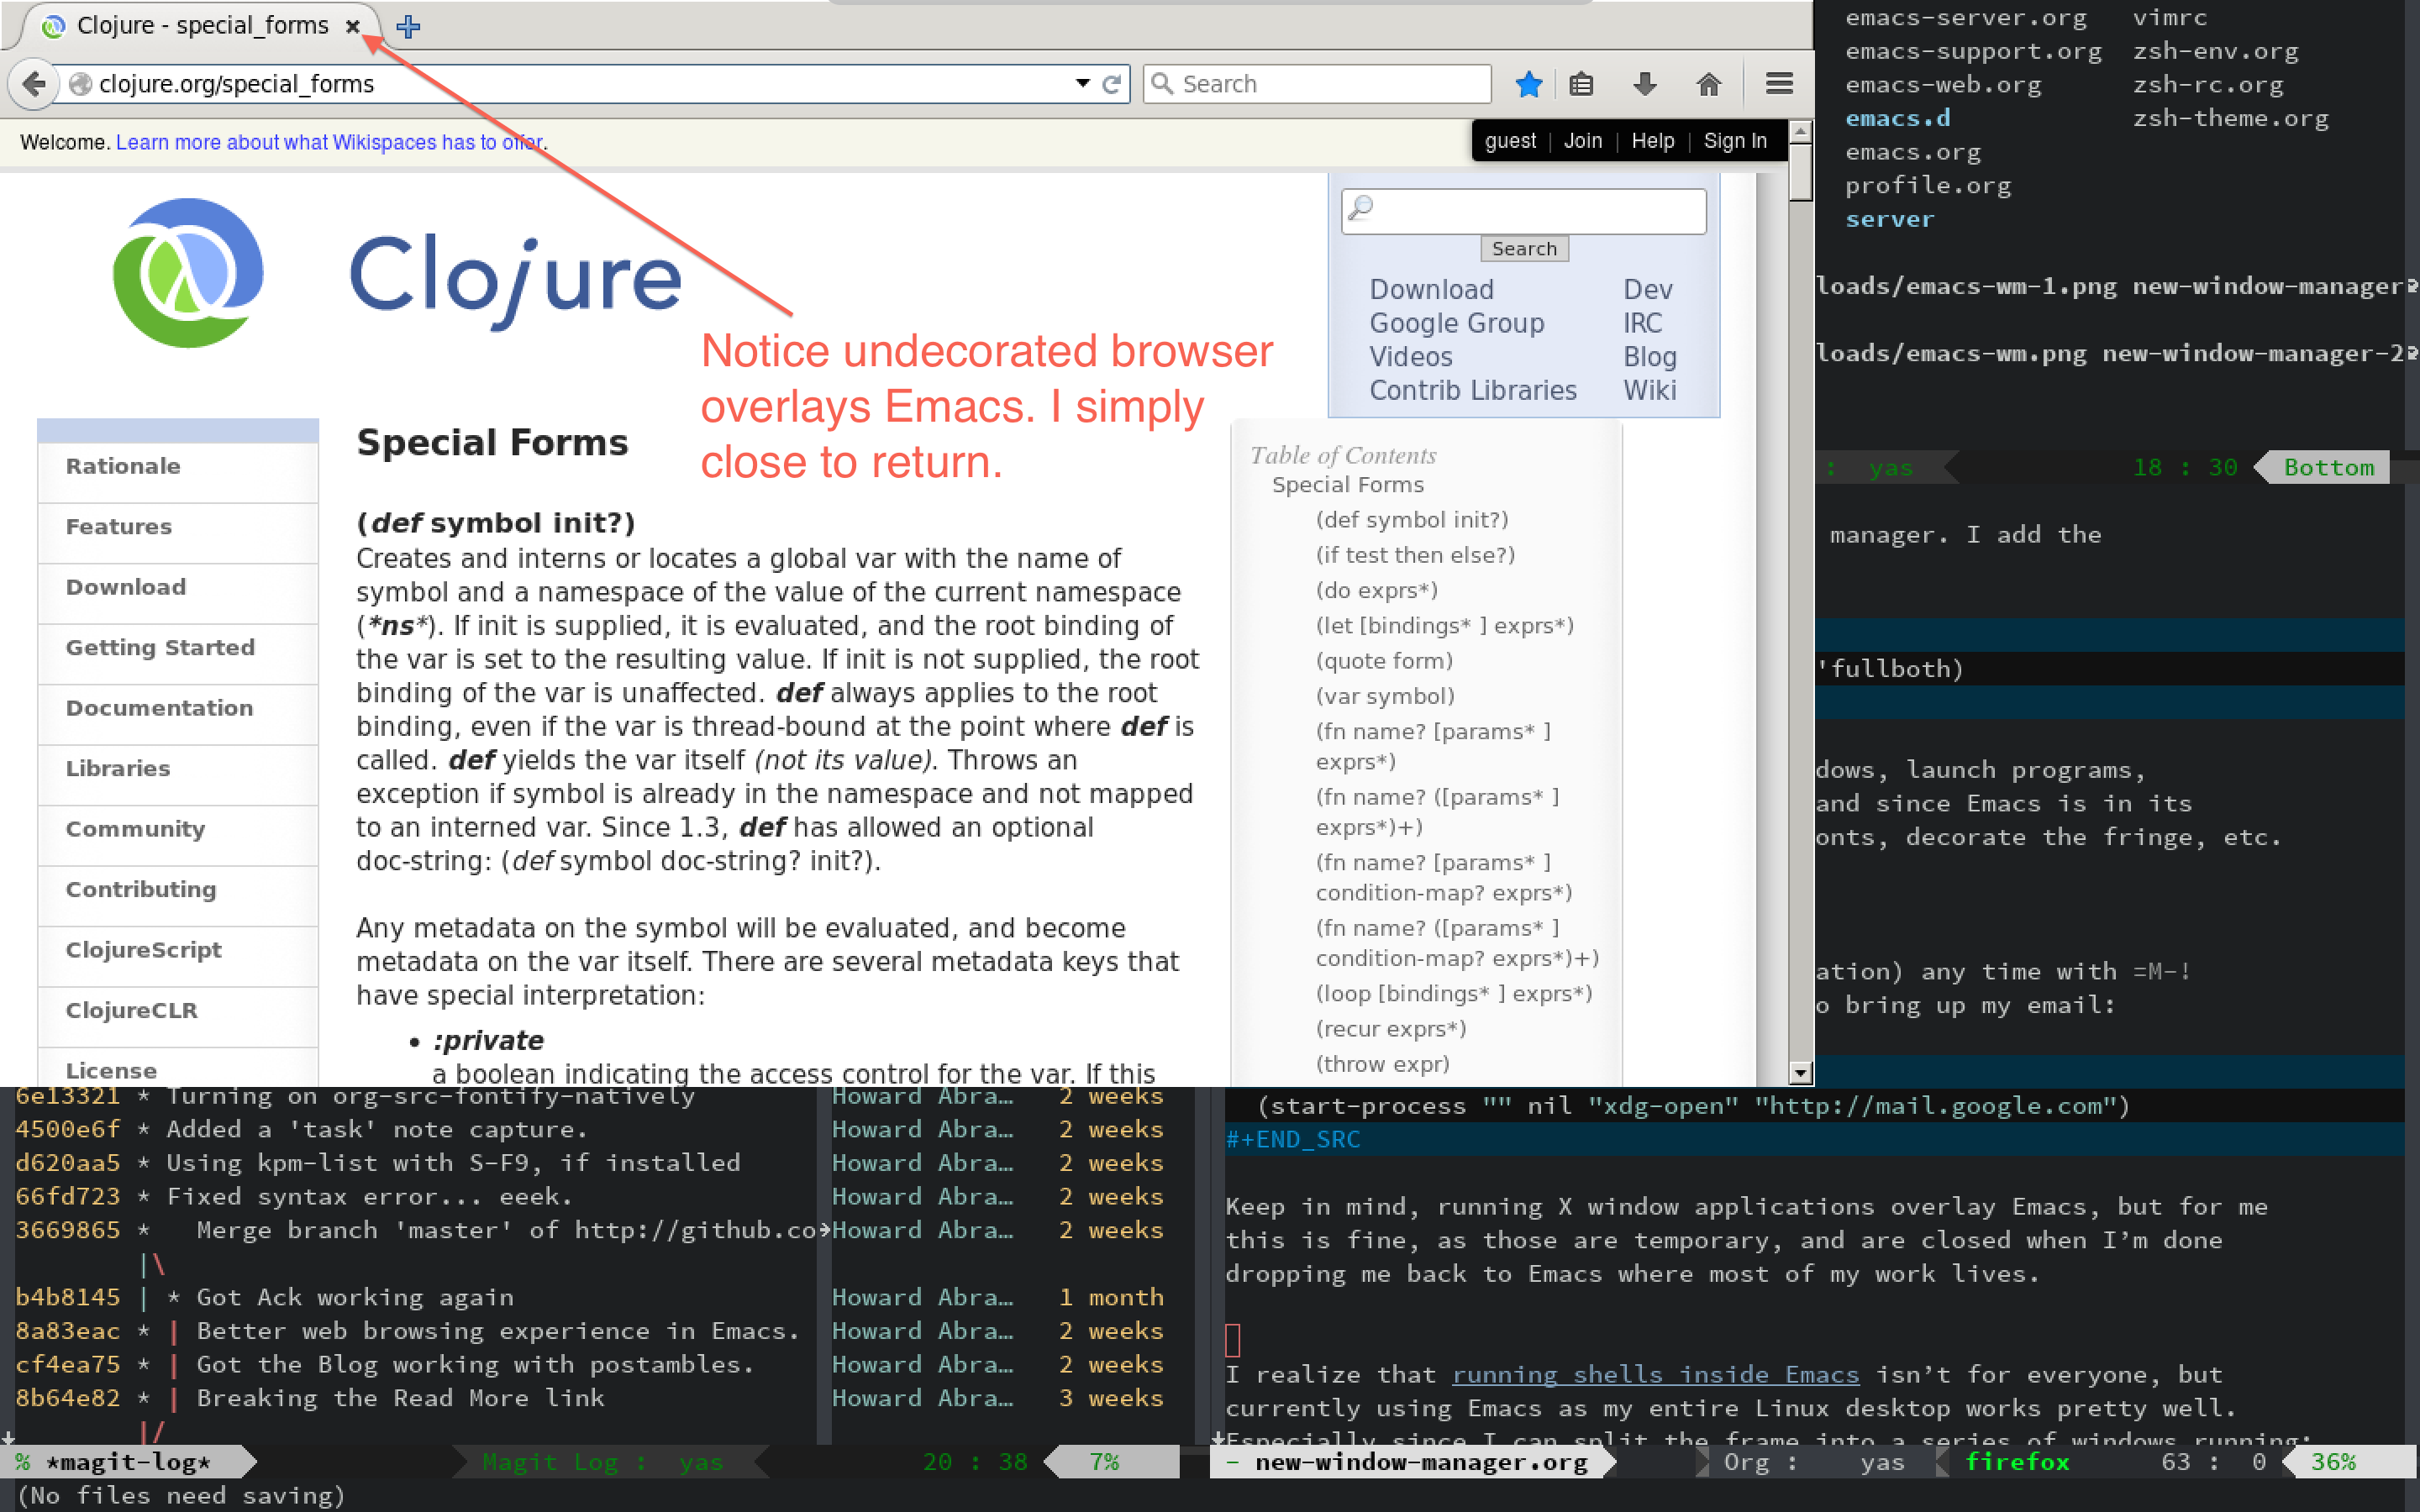Jump to (var symbol) in contents
The width and height of the screenshot is (2420, 1512).
click(x=1384, y=696)
